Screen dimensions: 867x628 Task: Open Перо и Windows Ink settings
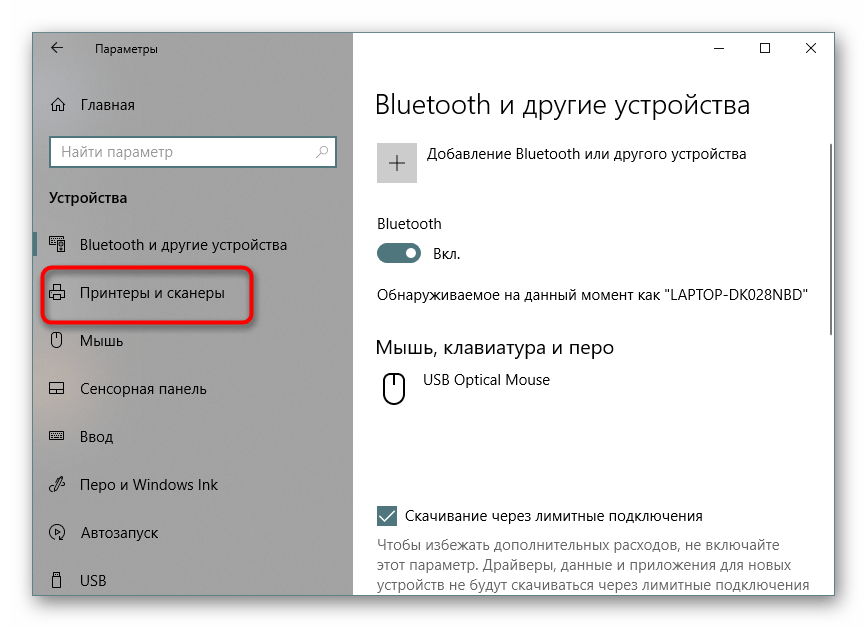pos(57,484)
